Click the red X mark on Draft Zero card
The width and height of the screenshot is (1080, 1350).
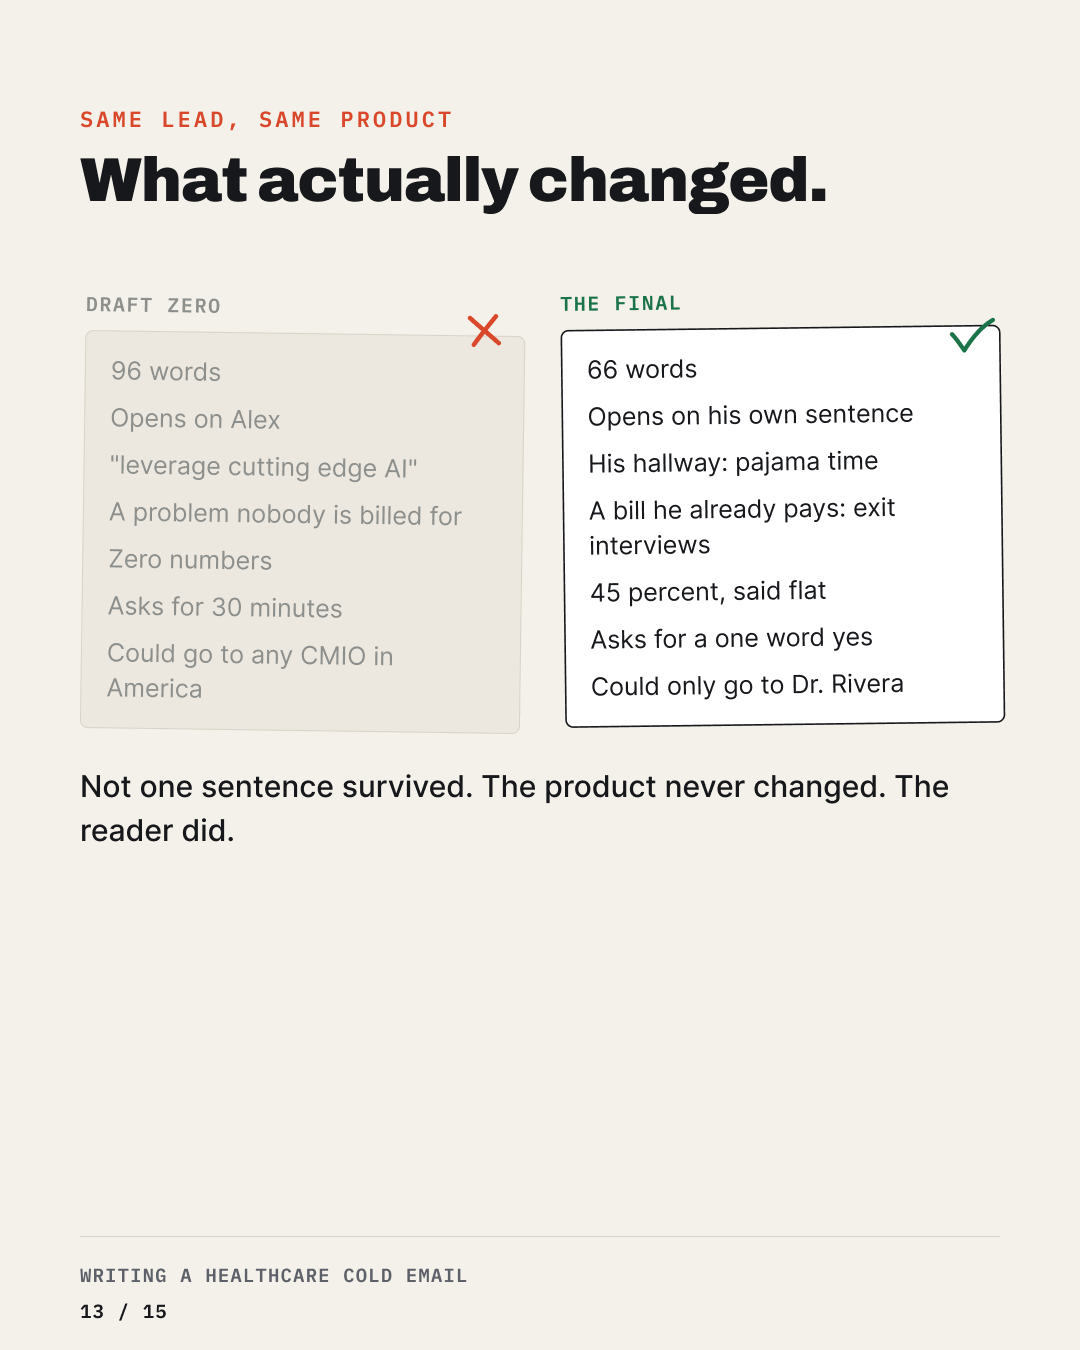(x=485, y=330)
